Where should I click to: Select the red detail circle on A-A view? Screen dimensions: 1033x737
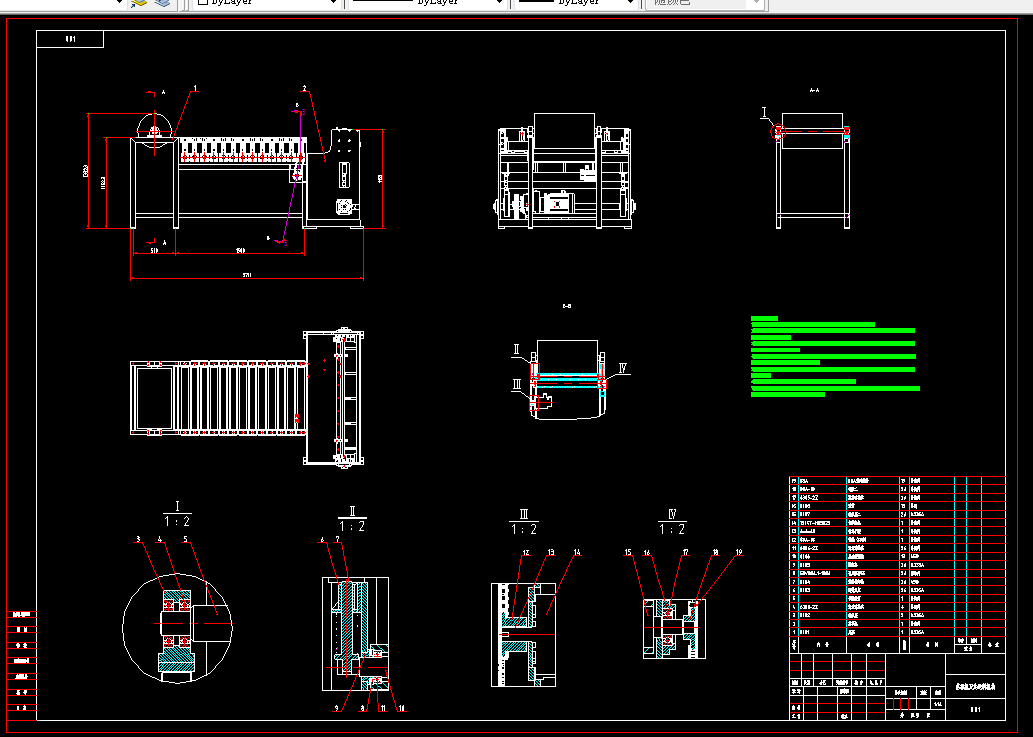(x=778, y=131)
